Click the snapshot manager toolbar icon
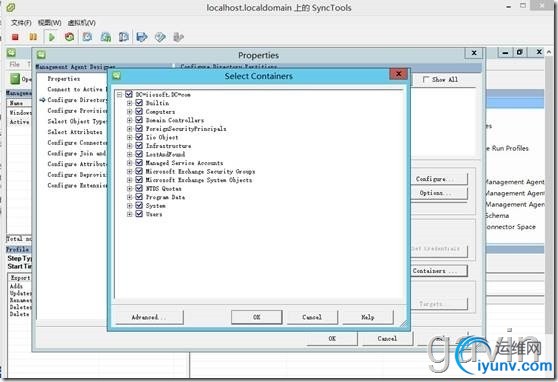Viewport: 558px width, 382px height. (123, 37)
